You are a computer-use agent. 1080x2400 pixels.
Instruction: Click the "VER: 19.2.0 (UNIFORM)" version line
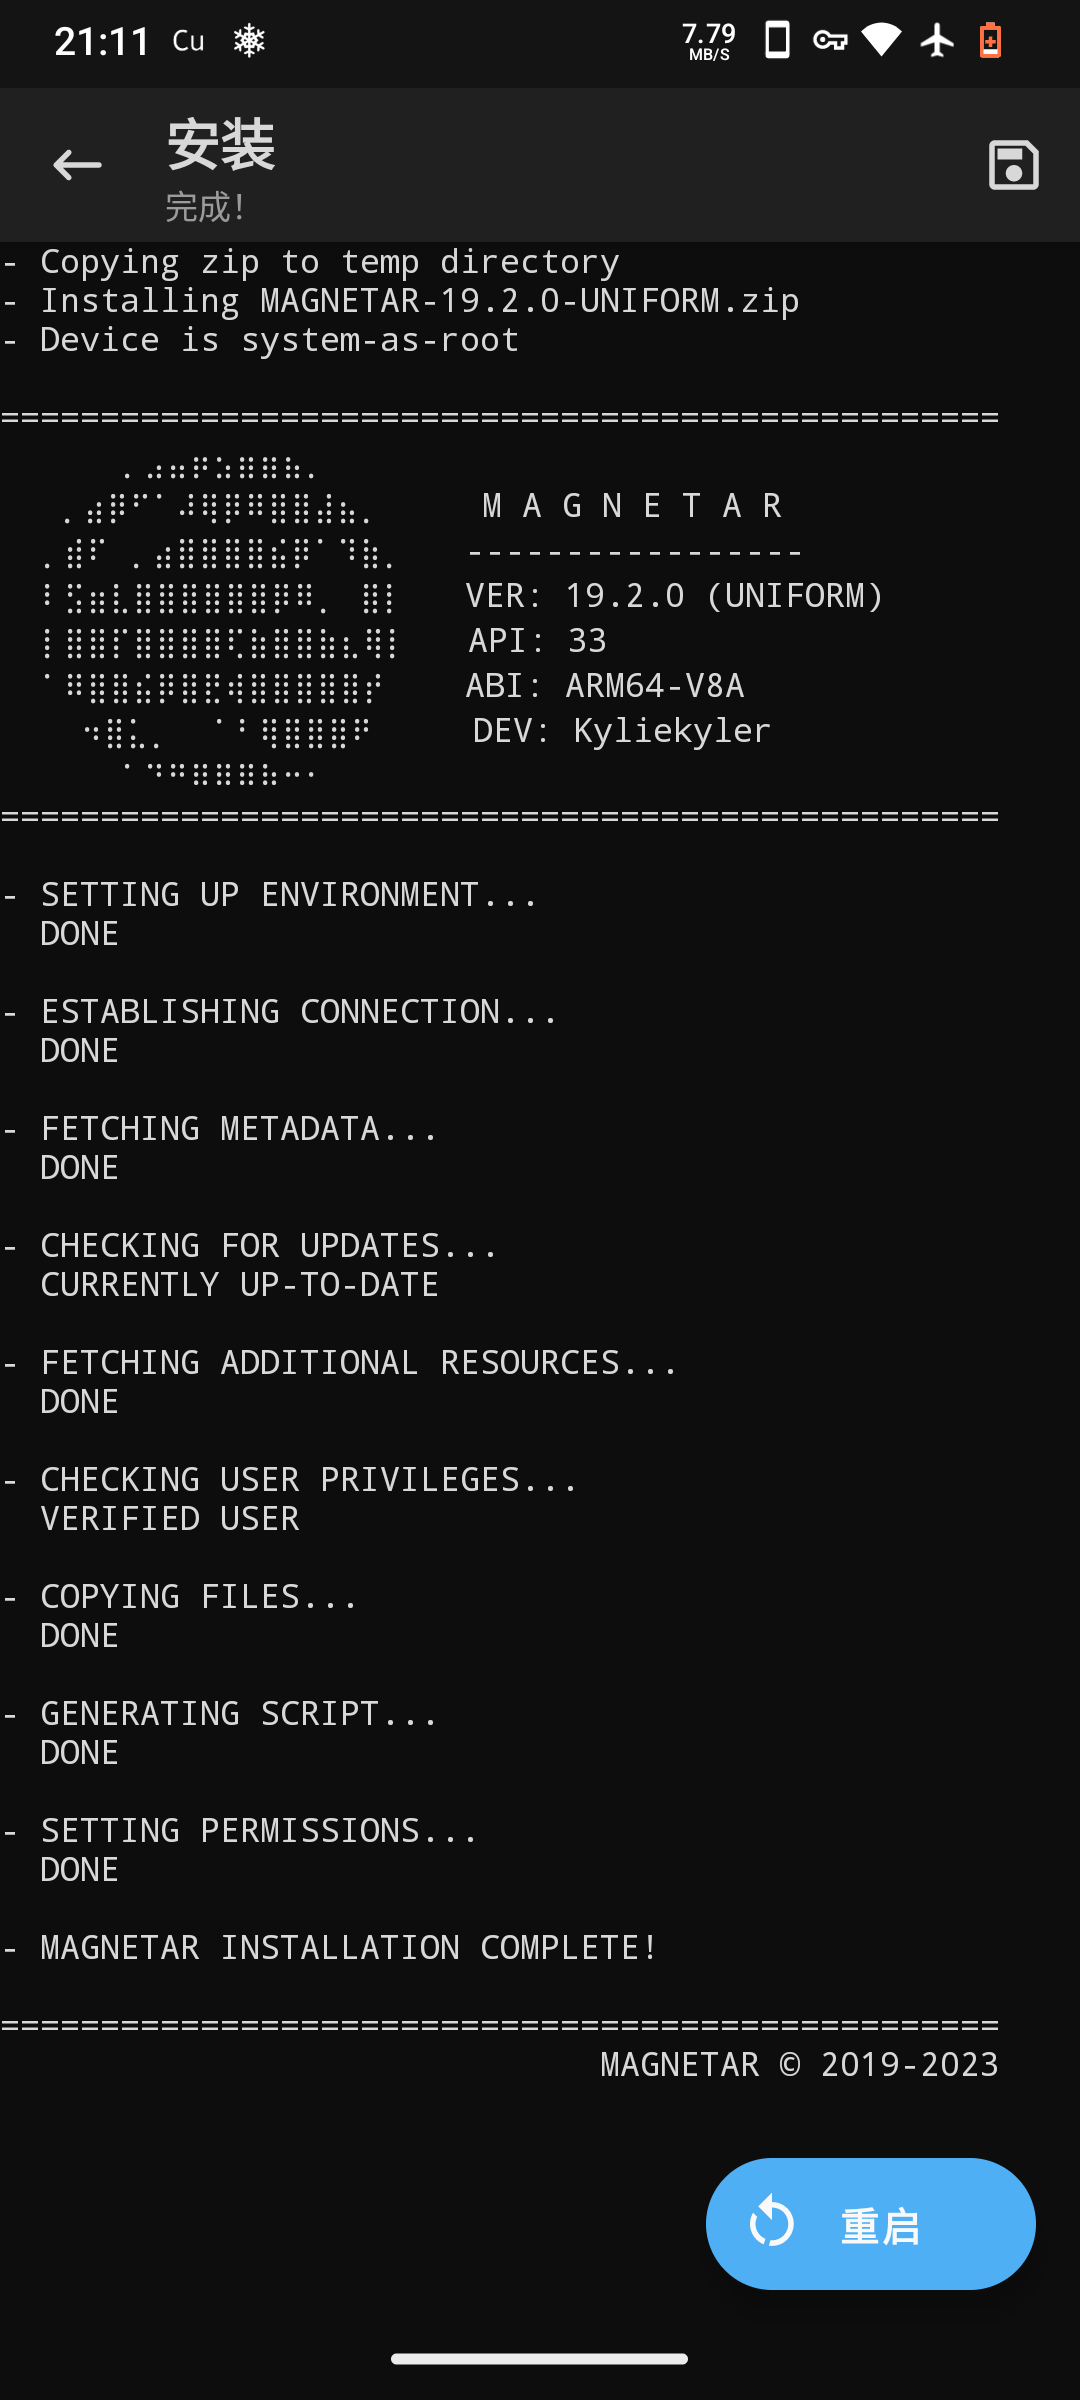[x=675, y=596]
